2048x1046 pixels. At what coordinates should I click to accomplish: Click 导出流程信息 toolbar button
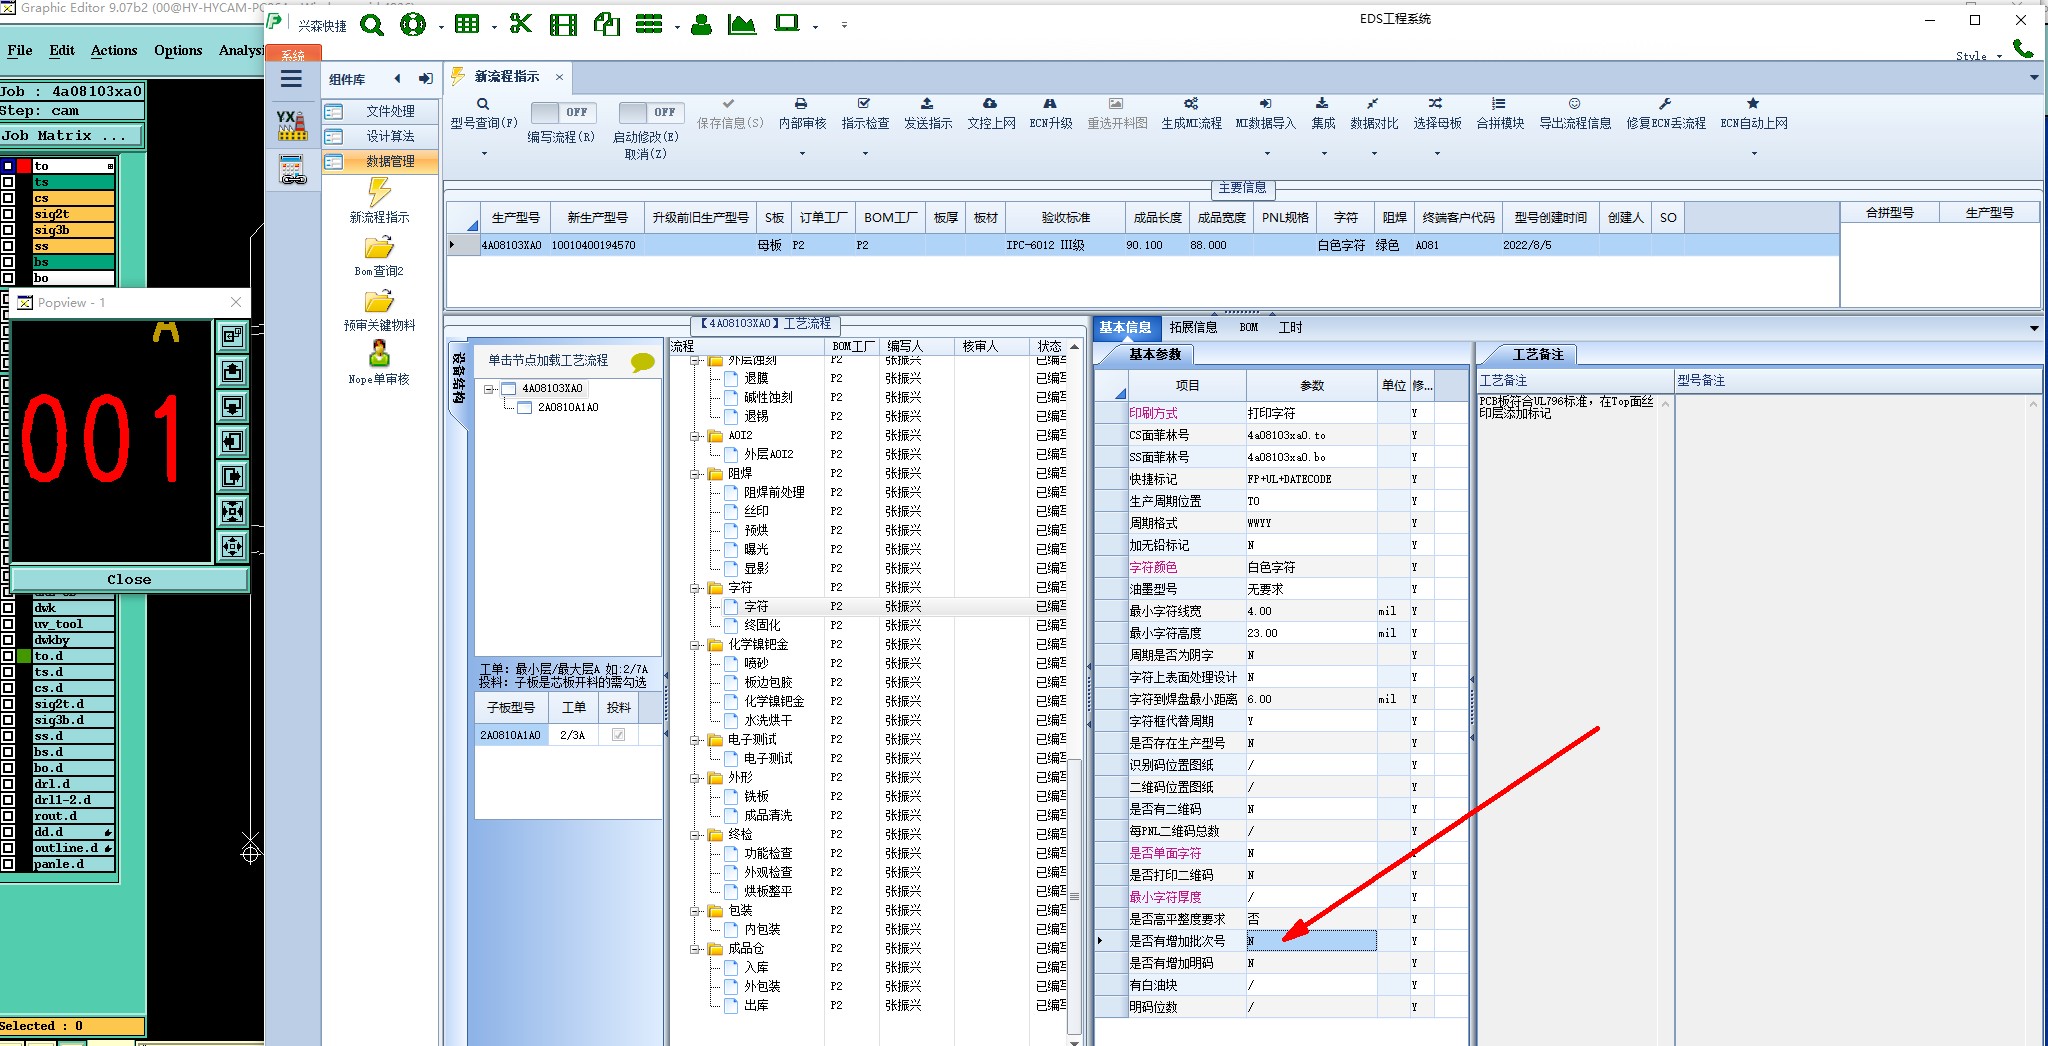(1575, 113)
